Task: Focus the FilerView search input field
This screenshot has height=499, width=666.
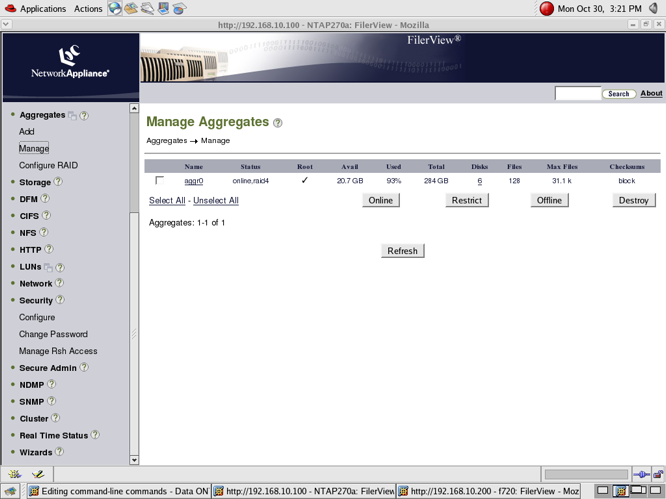Action: (578, 93)
